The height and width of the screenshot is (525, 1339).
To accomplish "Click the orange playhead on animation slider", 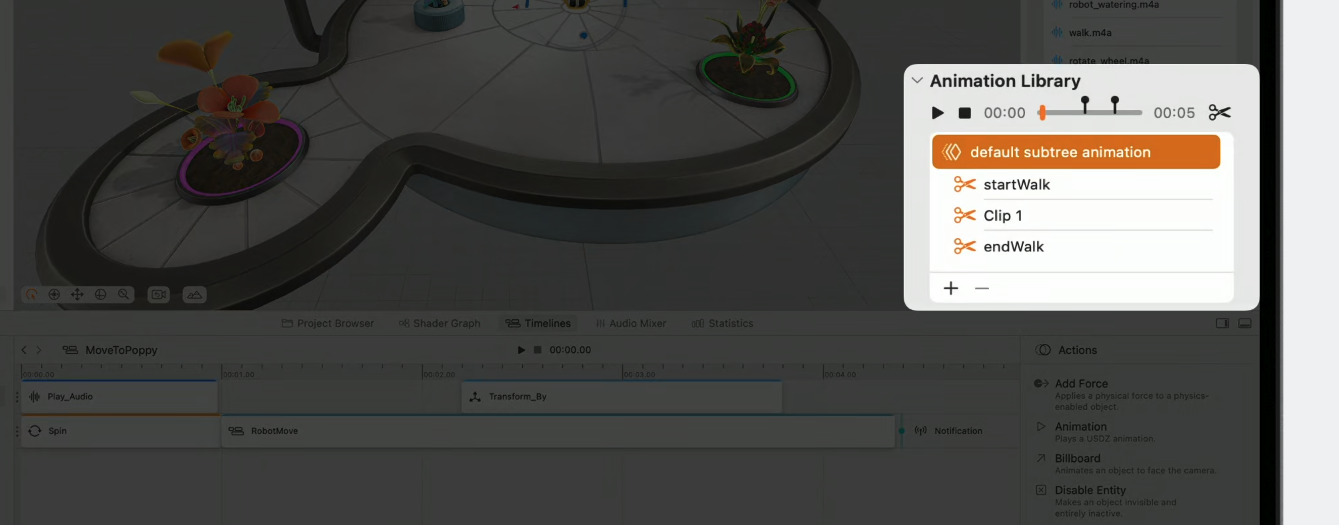I will (x=1042, y=113).
